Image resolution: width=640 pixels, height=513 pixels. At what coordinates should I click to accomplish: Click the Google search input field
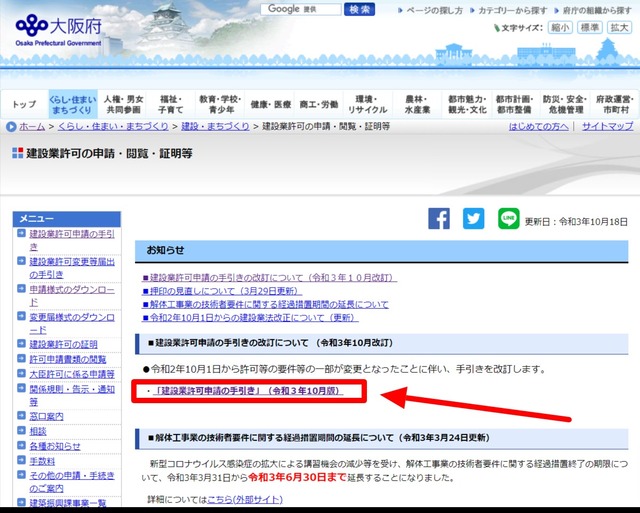click(x=297, y=9)
